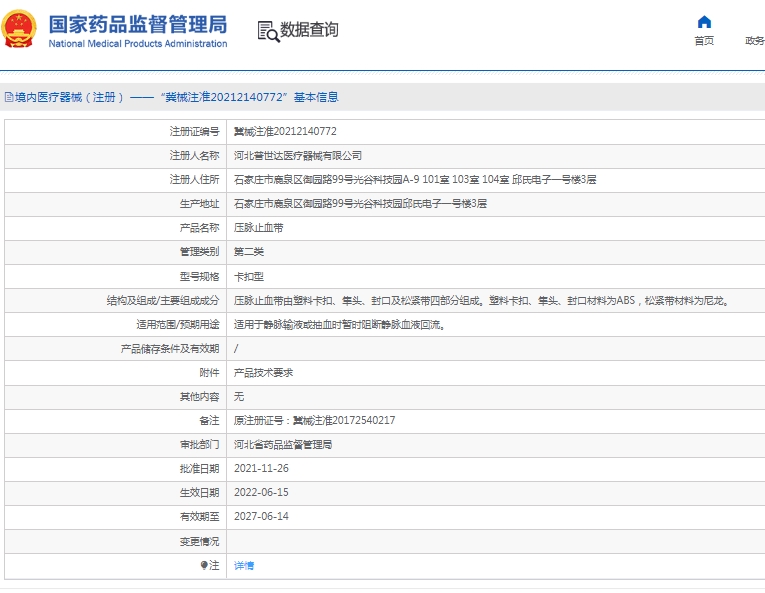
Task: Click the approval date 2021-11-26
Action: coord(261,469)
